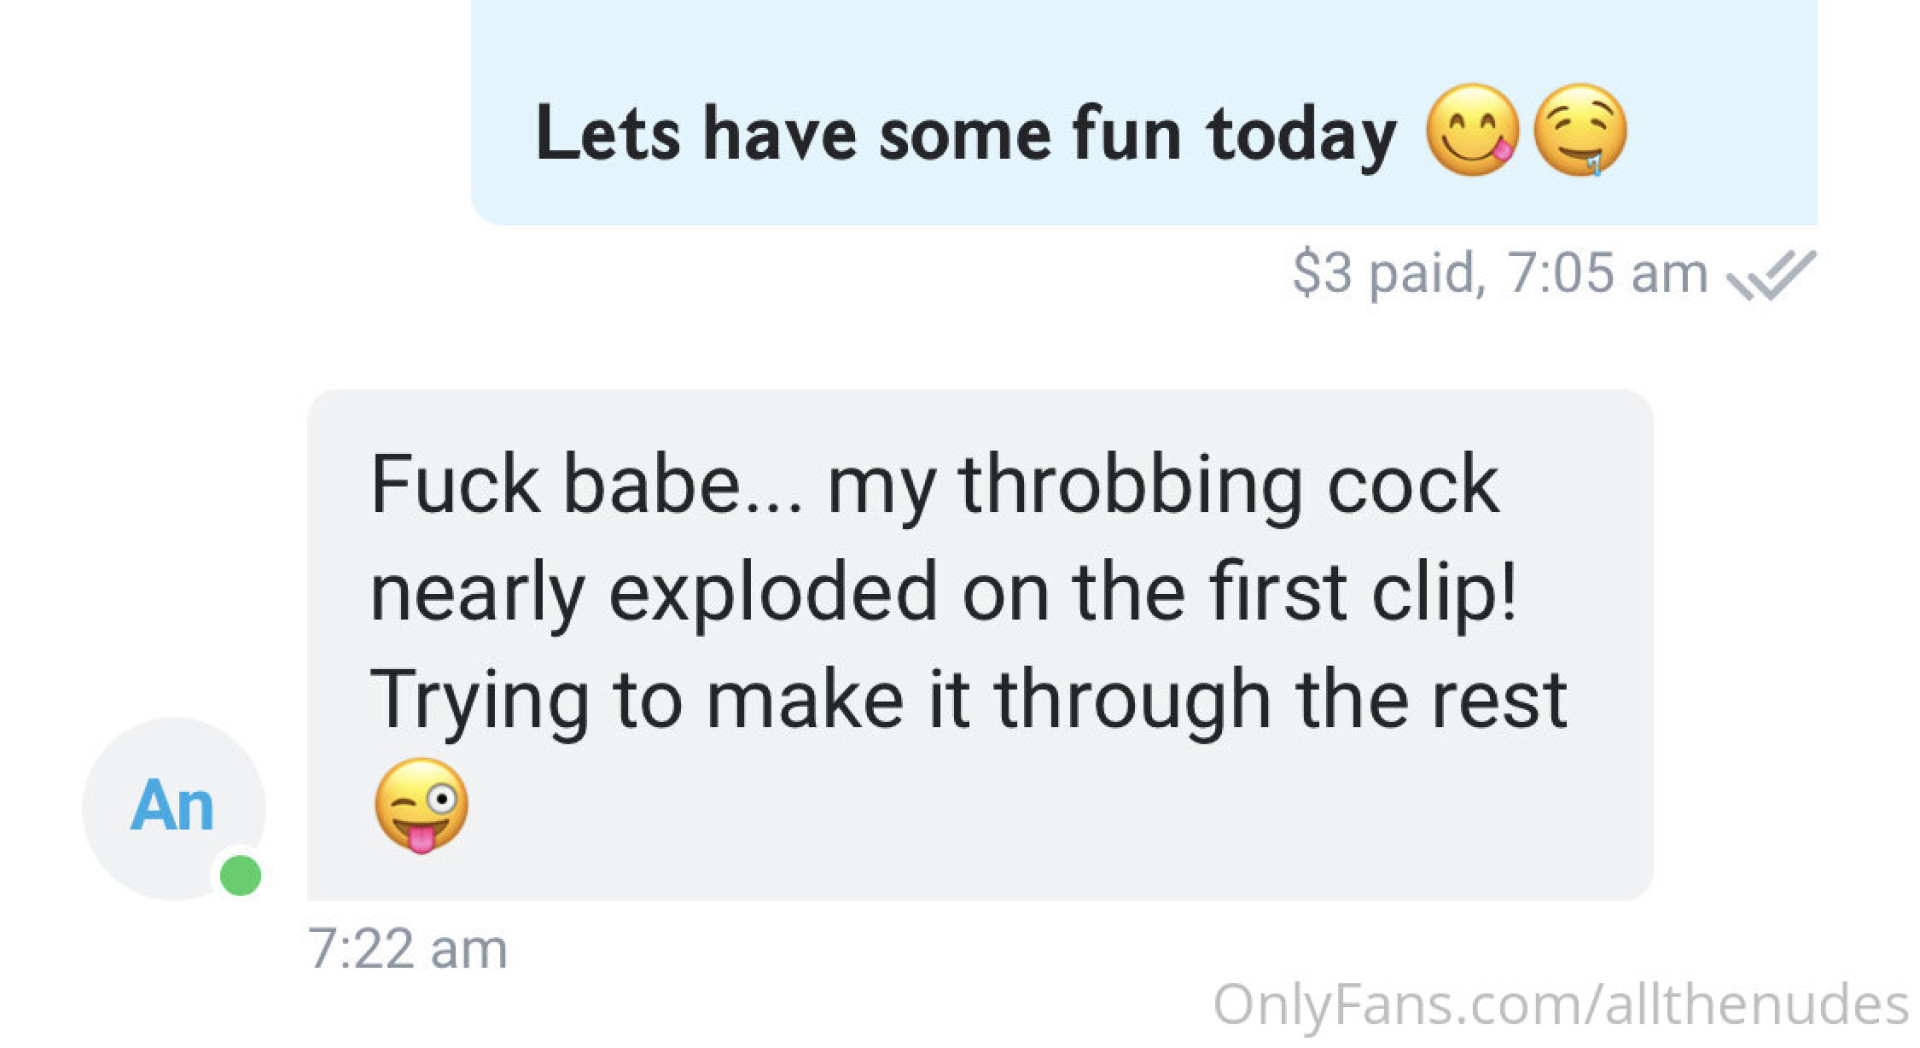Image resolution: width=1920 pixels, height=1048 pixels.
Task: Click the "$3 paid" label
Action: coord(1383,273)
